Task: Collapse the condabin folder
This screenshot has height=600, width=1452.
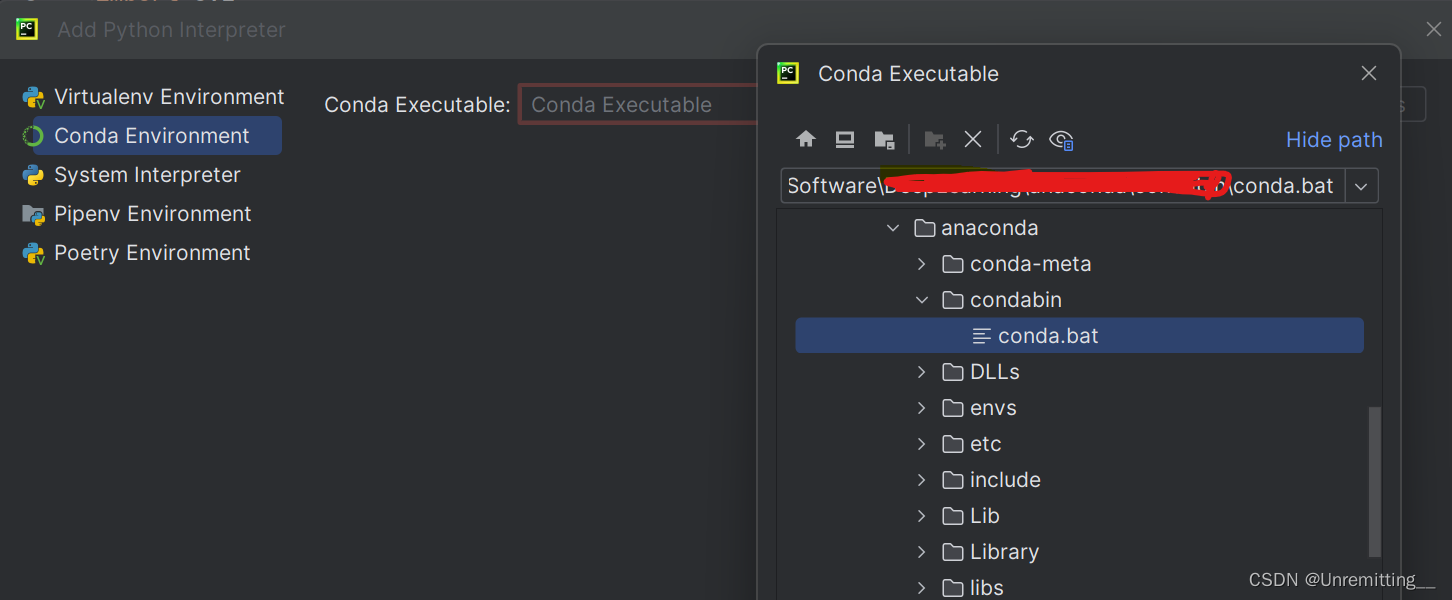Action: pyautogui.click(x=922, y=300)
